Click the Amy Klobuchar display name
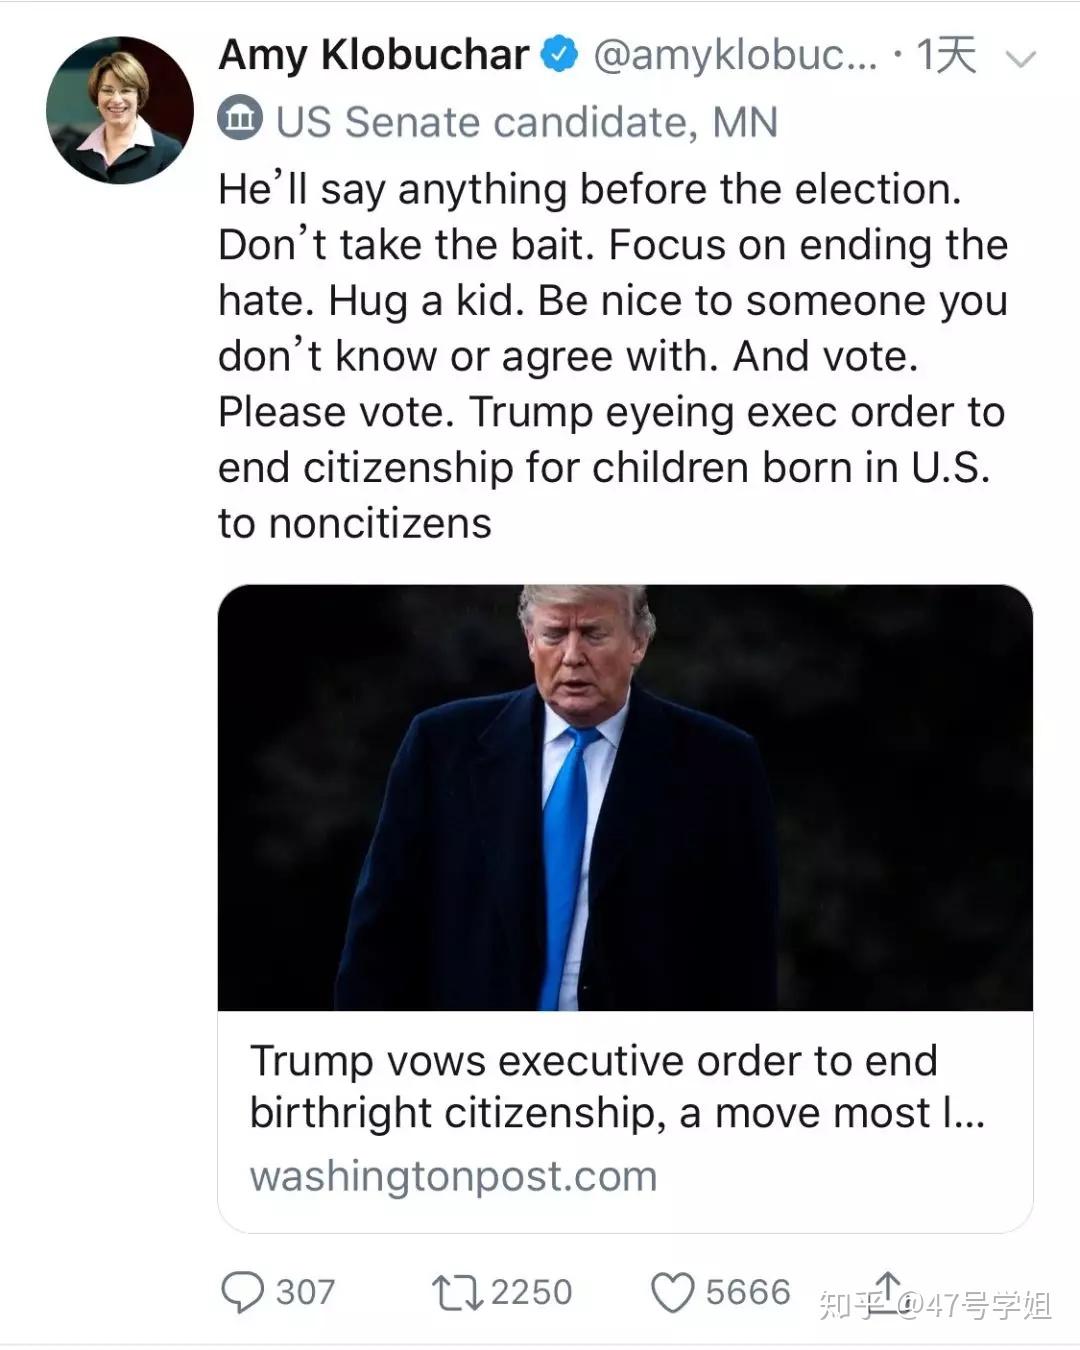Screen dimensions: 1080x1350 click(x=373, y=54)
